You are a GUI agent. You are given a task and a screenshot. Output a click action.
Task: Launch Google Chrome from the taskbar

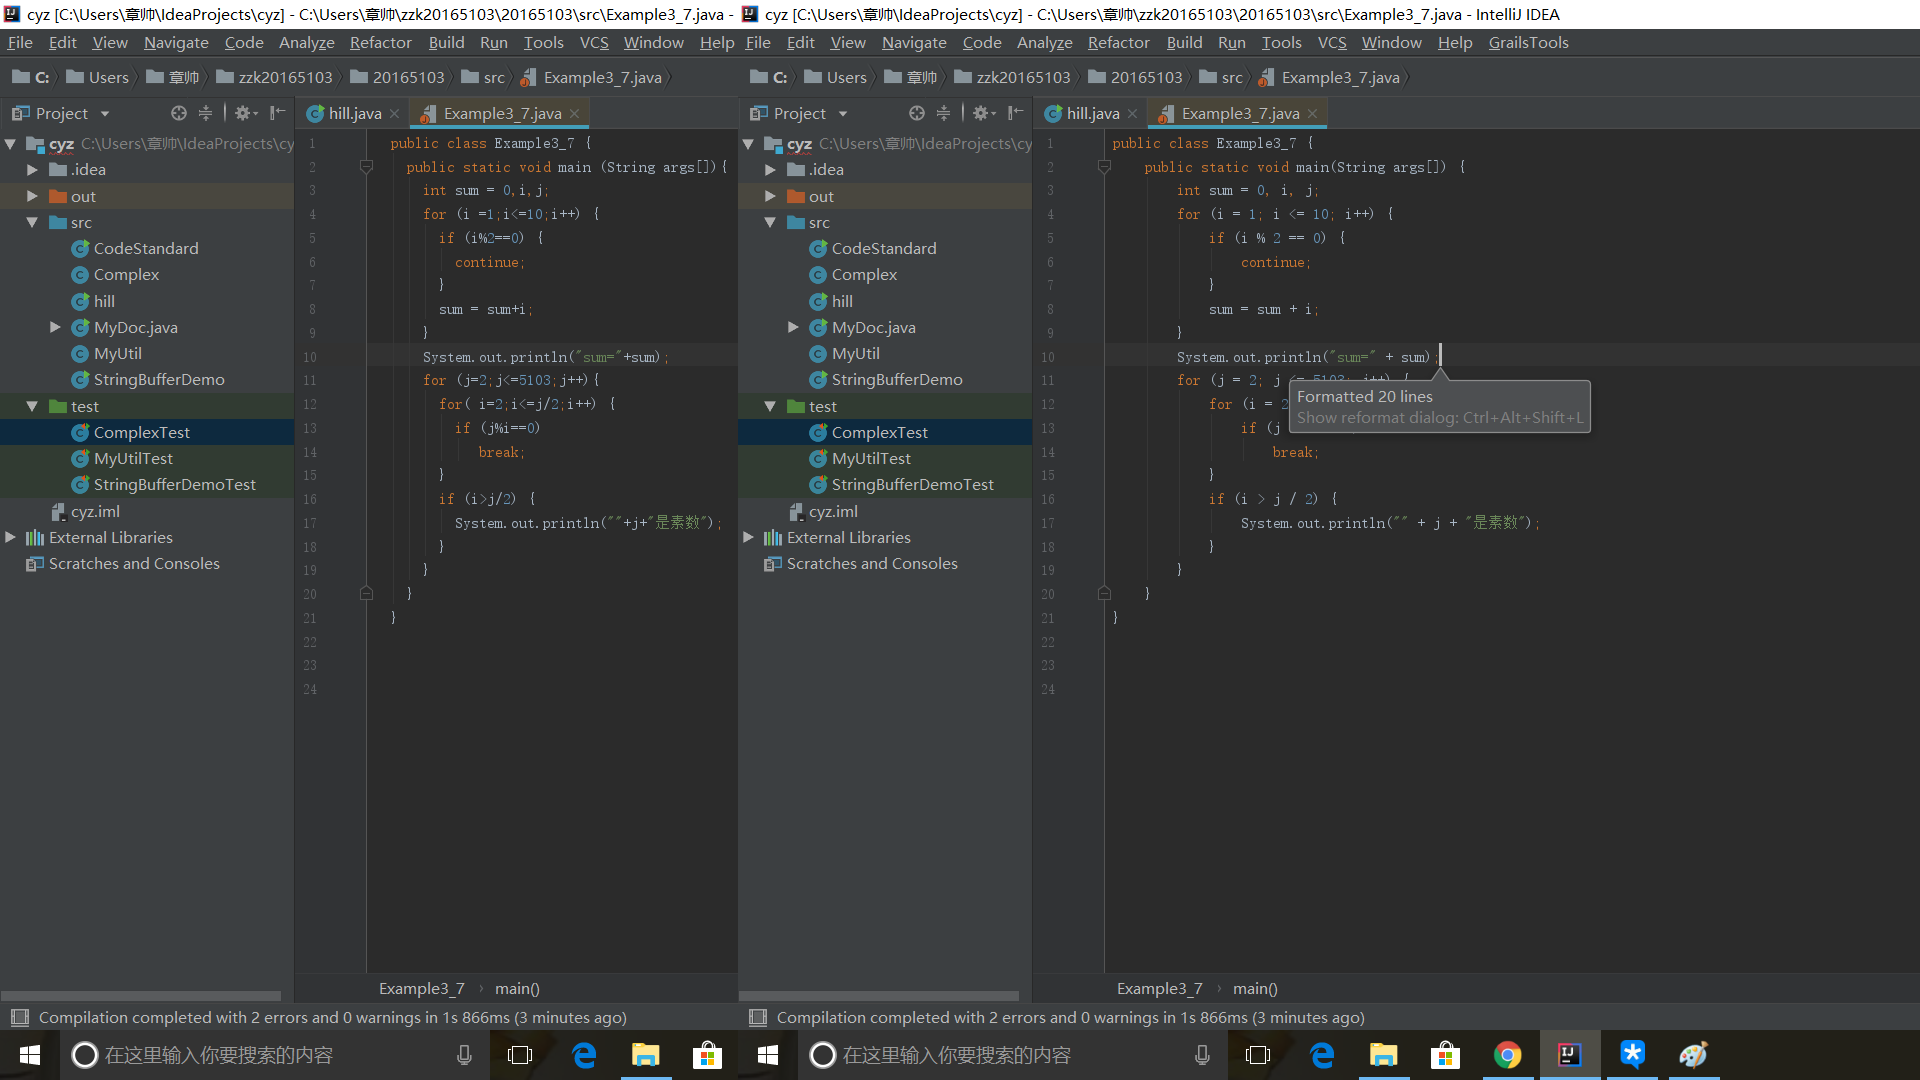[1507, 1055]
